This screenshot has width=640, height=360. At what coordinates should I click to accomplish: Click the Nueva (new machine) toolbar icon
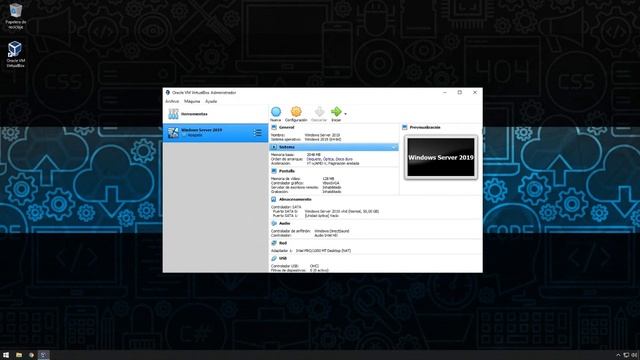coord(276,112)
